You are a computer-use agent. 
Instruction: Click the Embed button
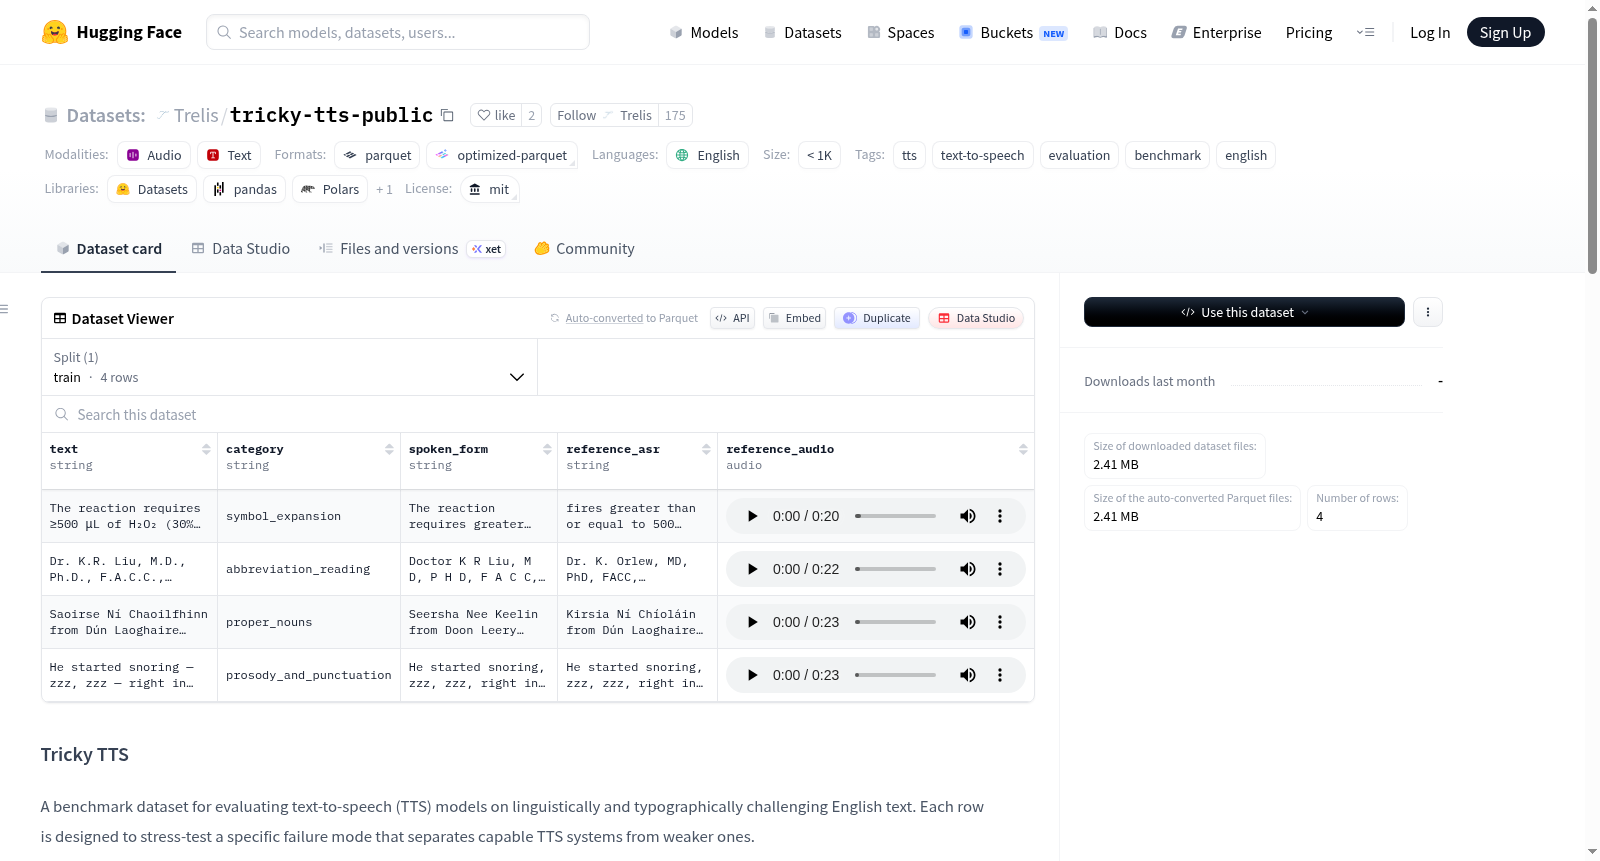[x=794, y=318]
